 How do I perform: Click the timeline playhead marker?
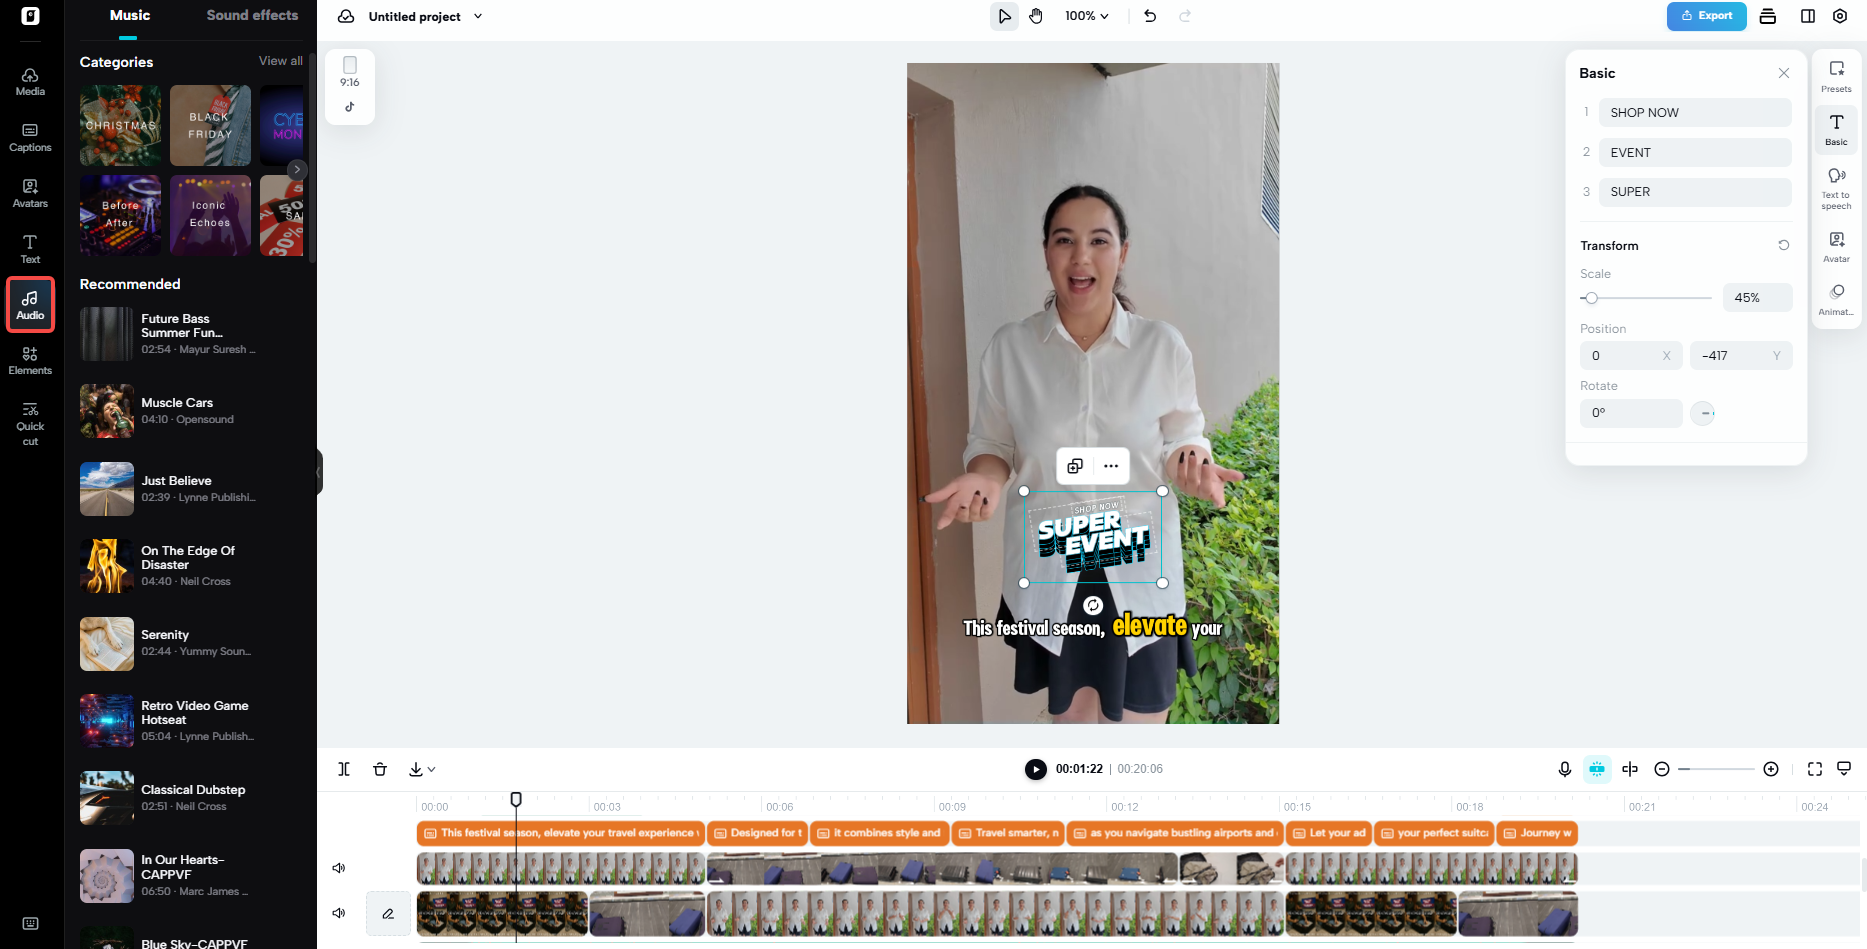pyautogui.click(x=516, y=799)
